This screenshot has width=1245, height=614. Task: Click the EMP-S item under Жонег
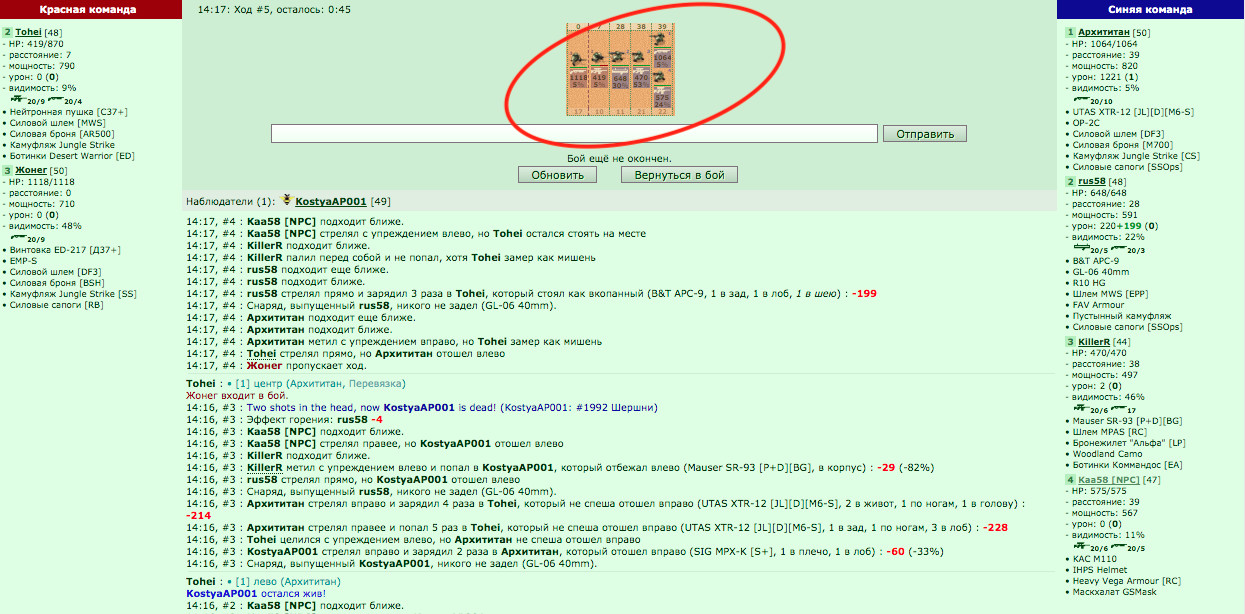point(25,260)
